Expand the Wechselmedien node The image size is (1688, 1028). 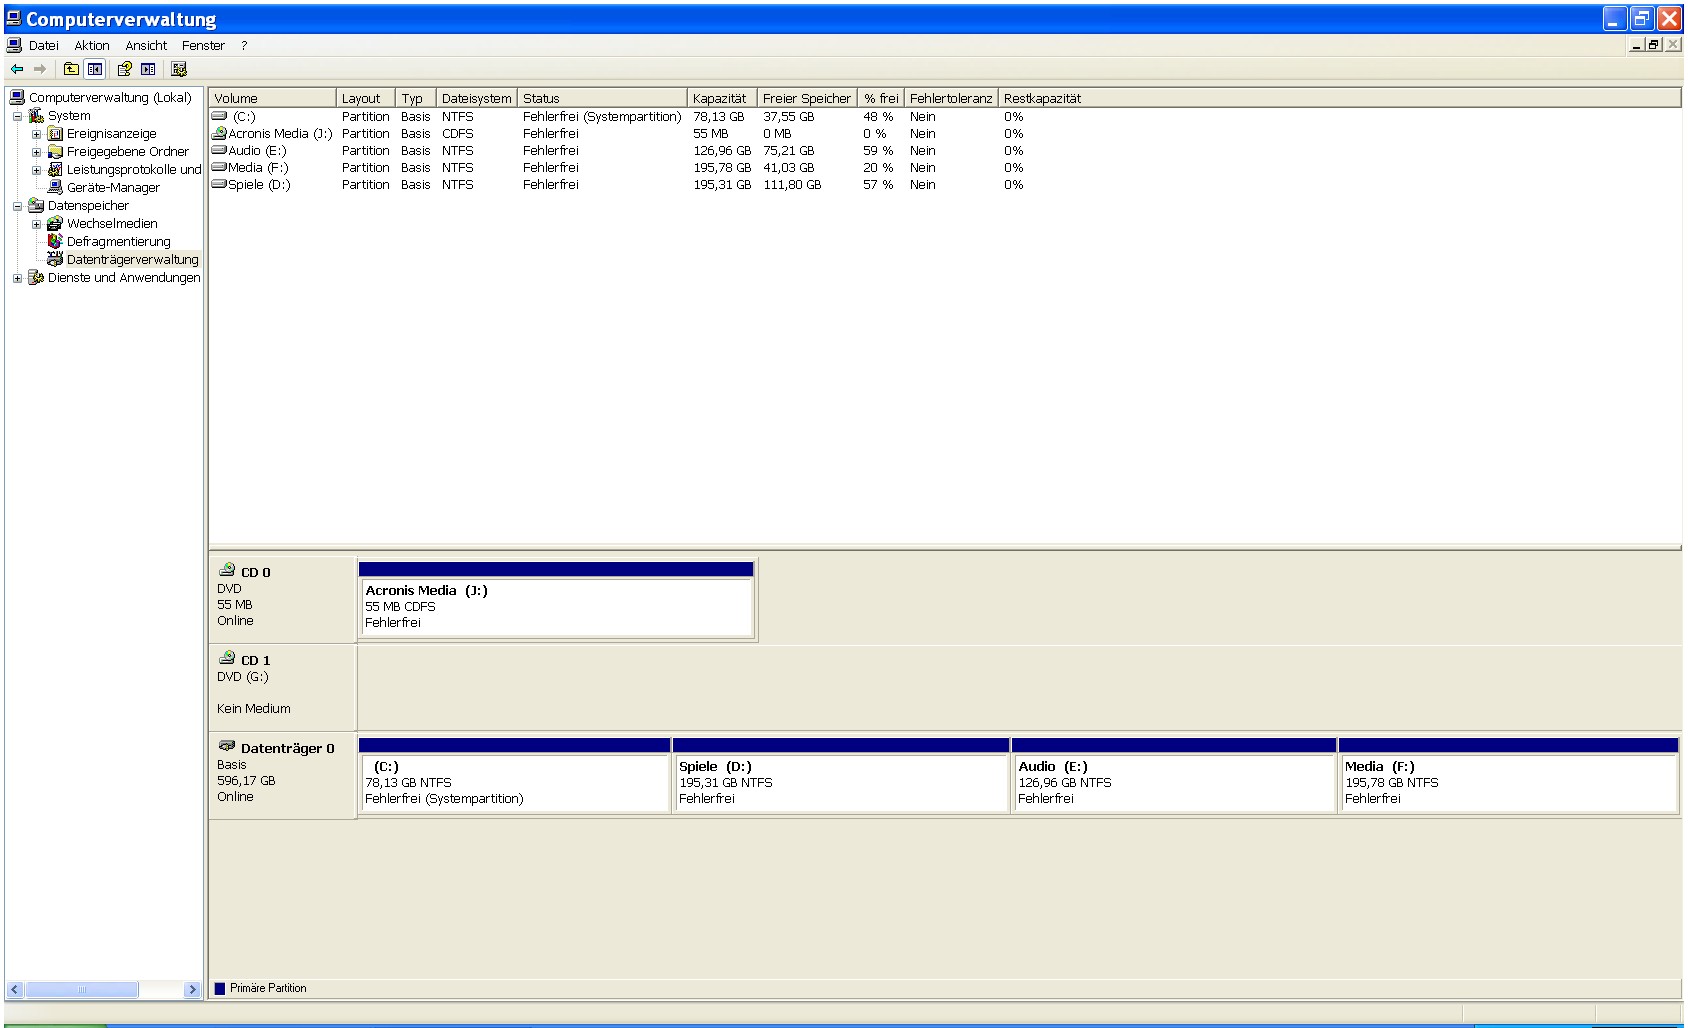pyautogui.click(x=36, y=224)
